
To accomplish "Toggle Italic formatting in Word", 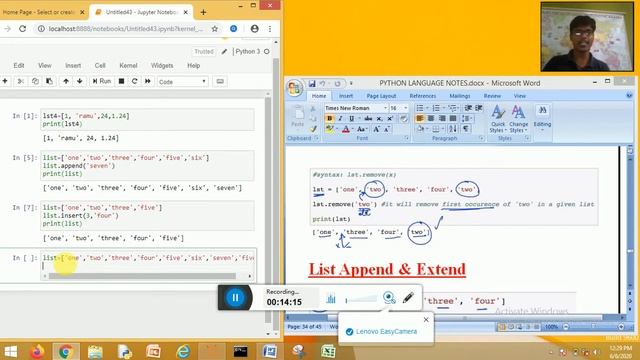I will tap(340, 118).
